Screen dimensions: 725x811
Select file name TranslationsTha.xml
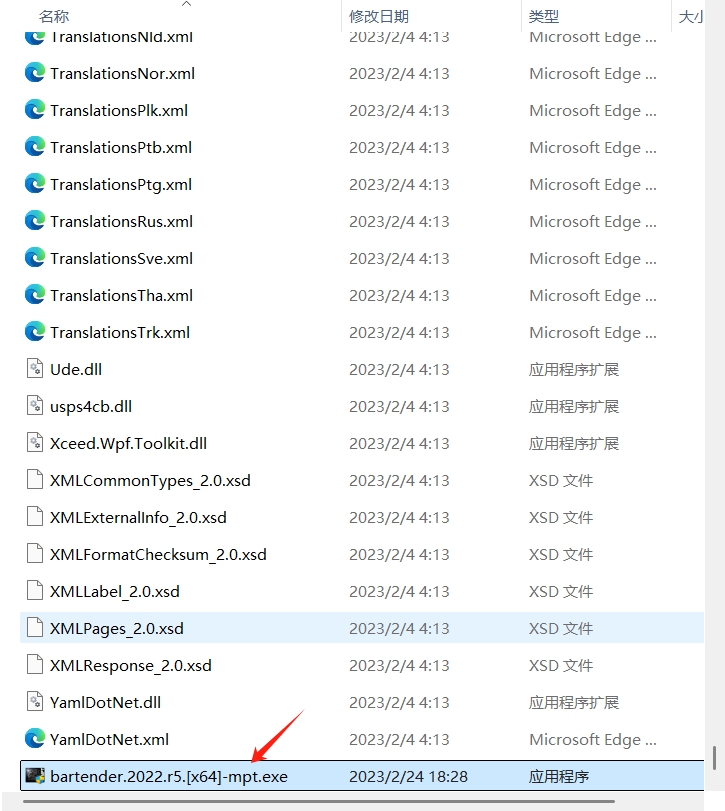click(122, 295)
